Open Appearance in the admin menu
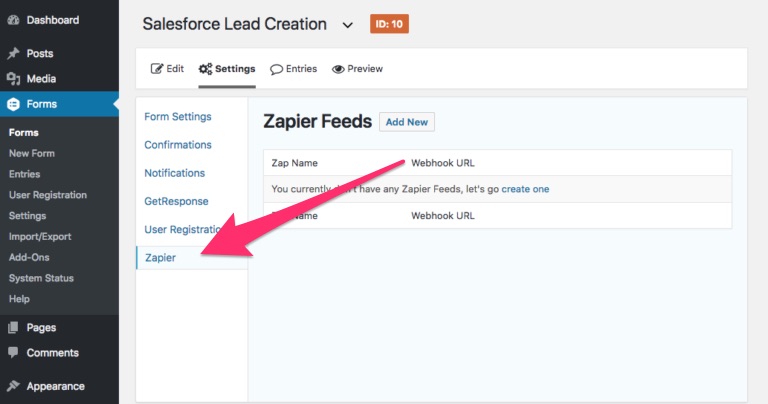This screenshot has width=768, height=404. [x=55, y=386]
